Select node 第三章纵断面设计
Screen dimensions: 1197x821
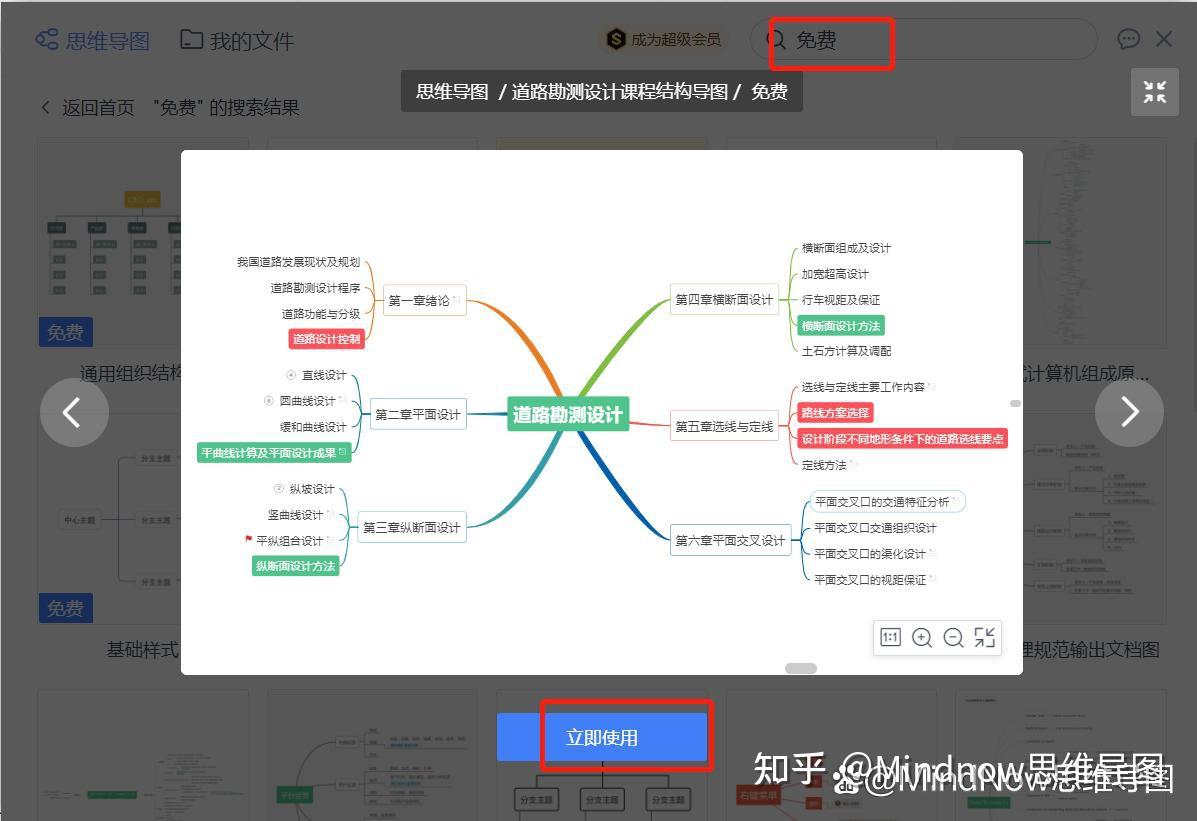[x=412, y=527]
